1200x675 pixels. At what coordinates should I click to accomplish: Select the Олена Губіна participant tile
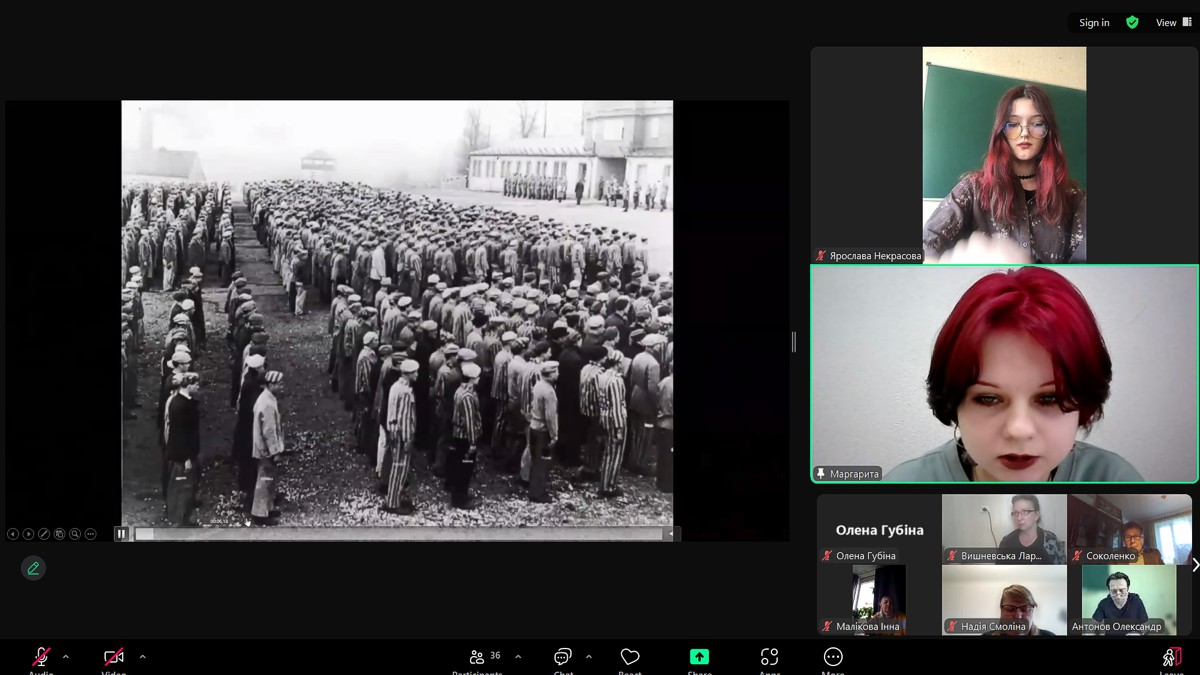[x=879, y=529]
